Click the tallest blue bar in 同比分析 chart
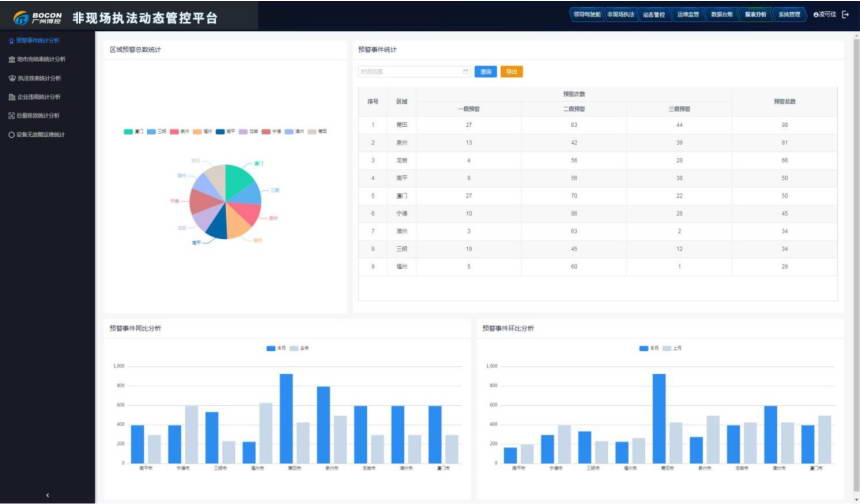 (x=286, y=418)
